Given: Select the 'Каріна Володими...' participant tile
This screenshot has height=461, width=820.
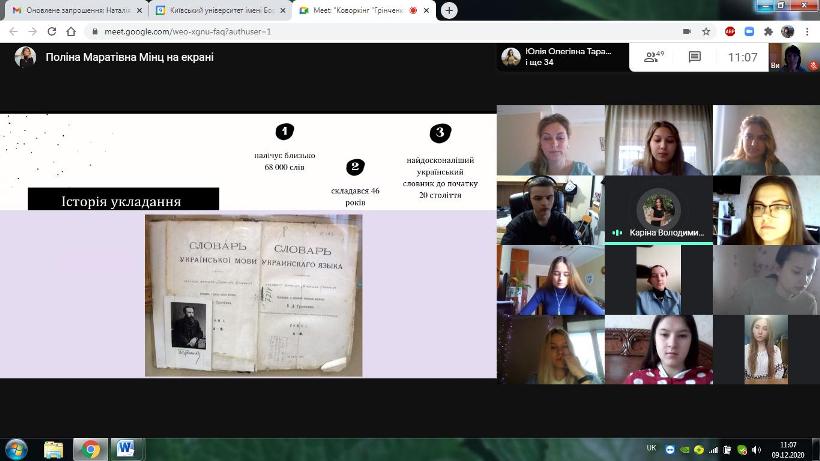Looking at the screenshot, I should pyautogui.click(x=658, y=210).
